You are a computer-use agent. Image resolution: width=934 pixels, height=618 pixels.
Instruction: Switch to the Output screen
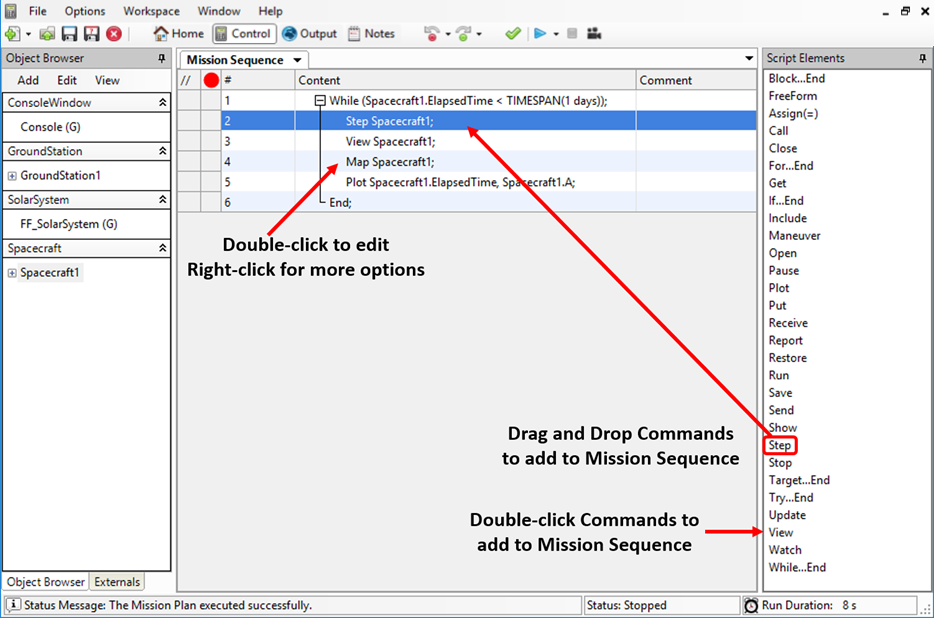pos(310,34)
